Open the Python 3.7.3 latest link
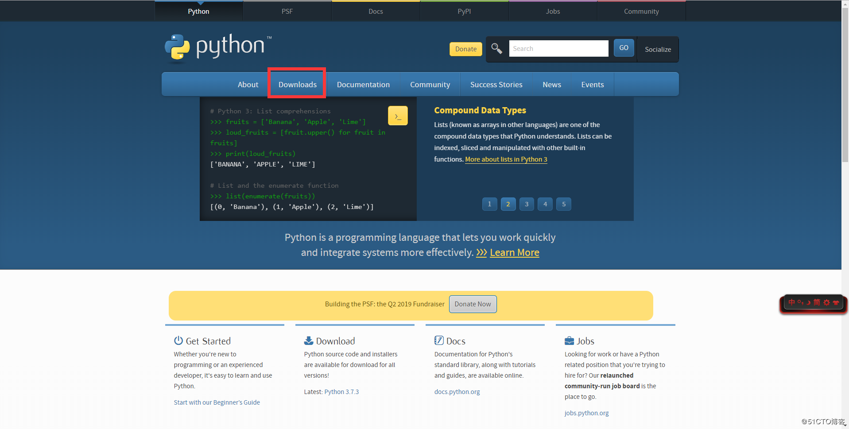 point(341,392)
